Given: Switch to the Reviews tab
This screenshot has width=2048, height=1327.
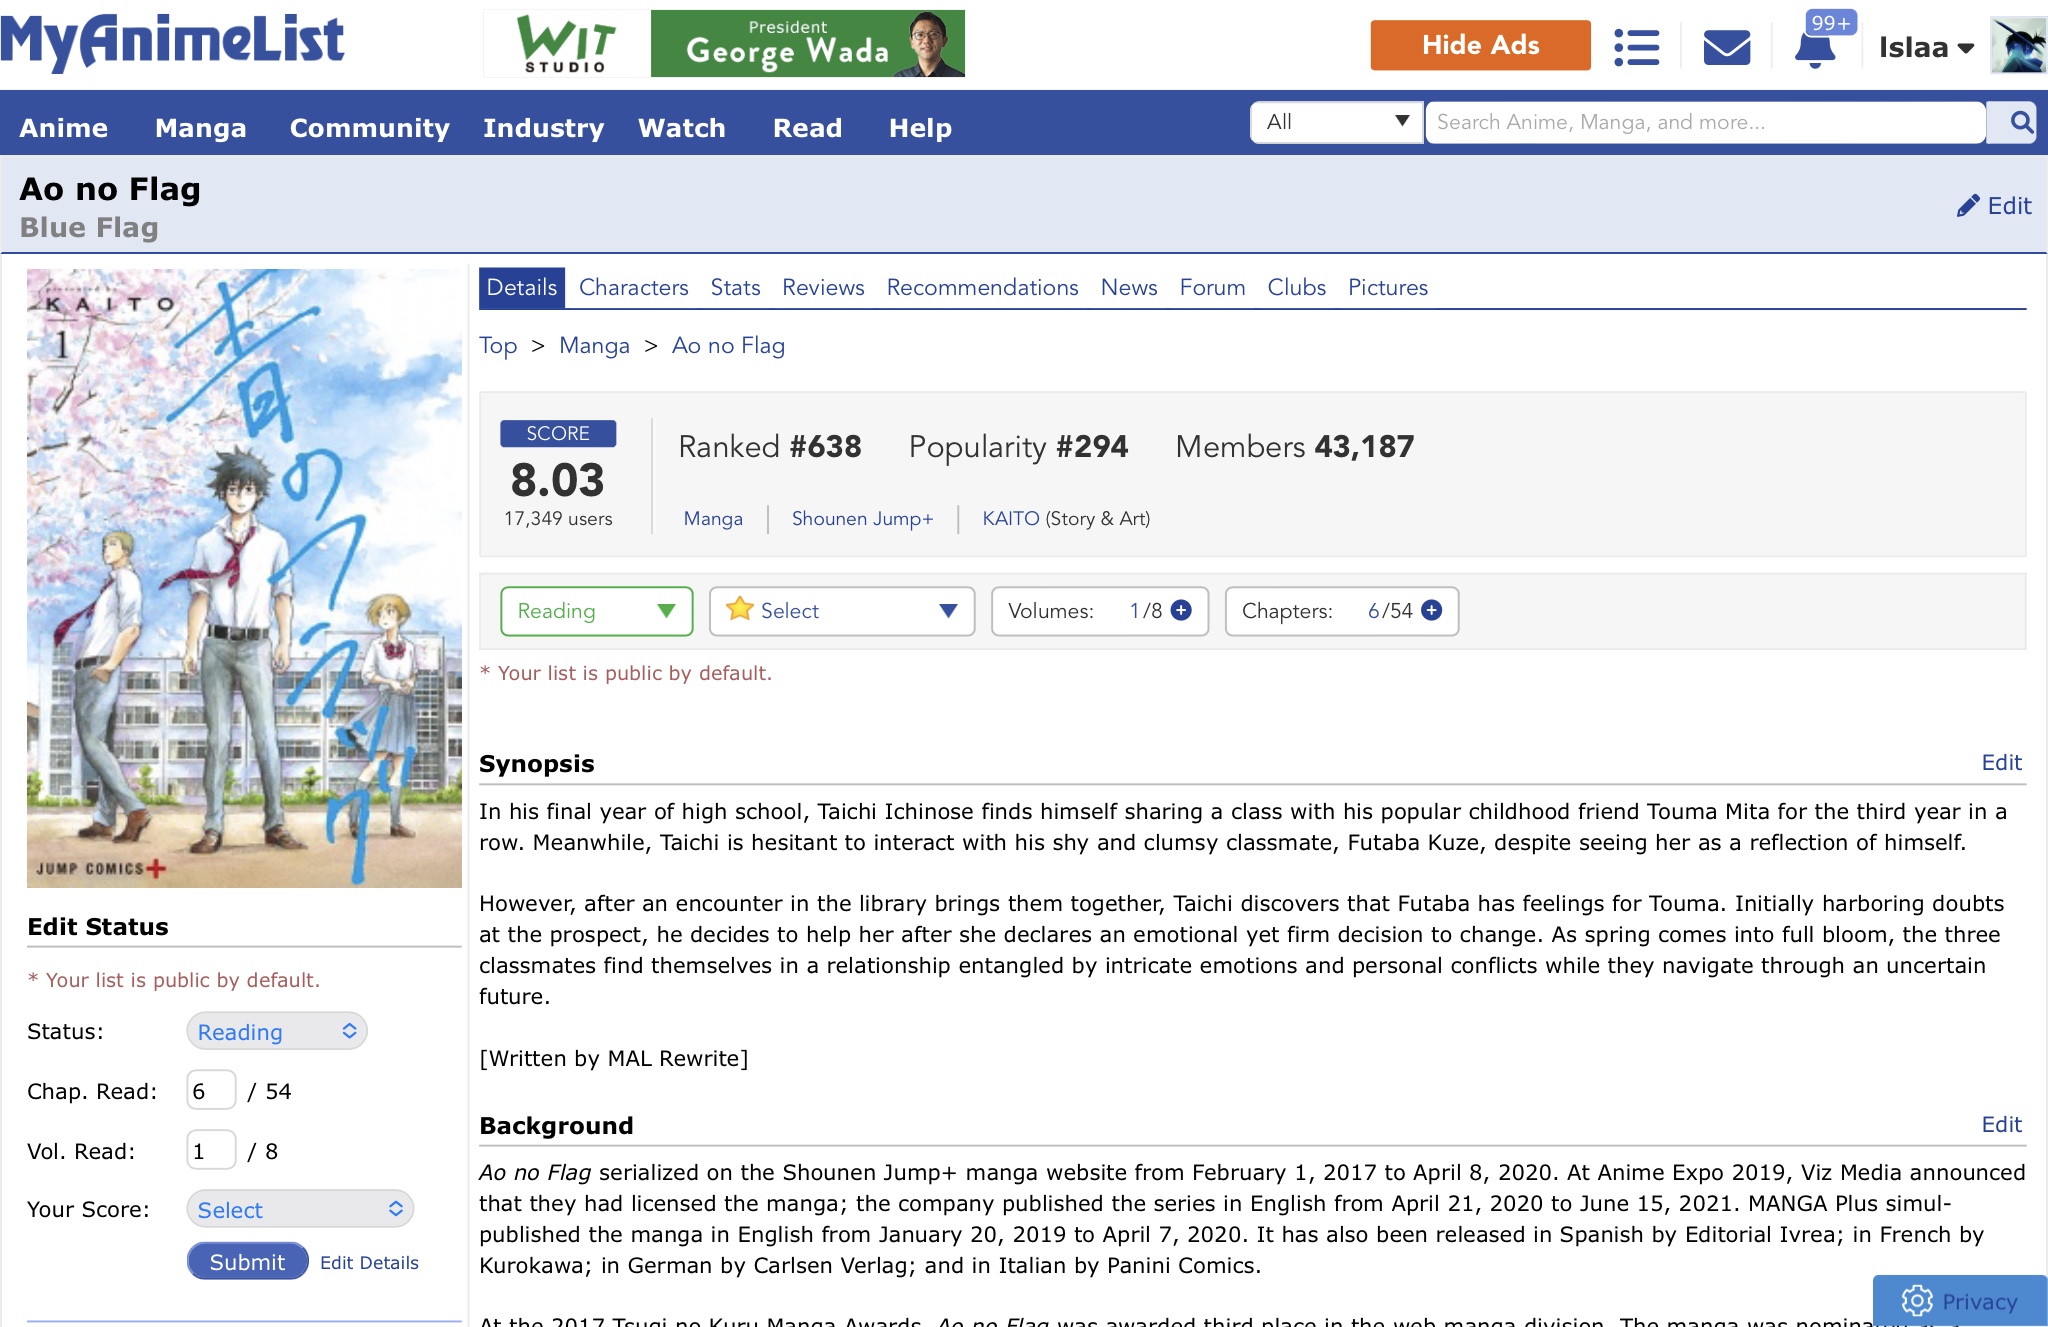Looking at the screenshot, I should pos(823,288).
